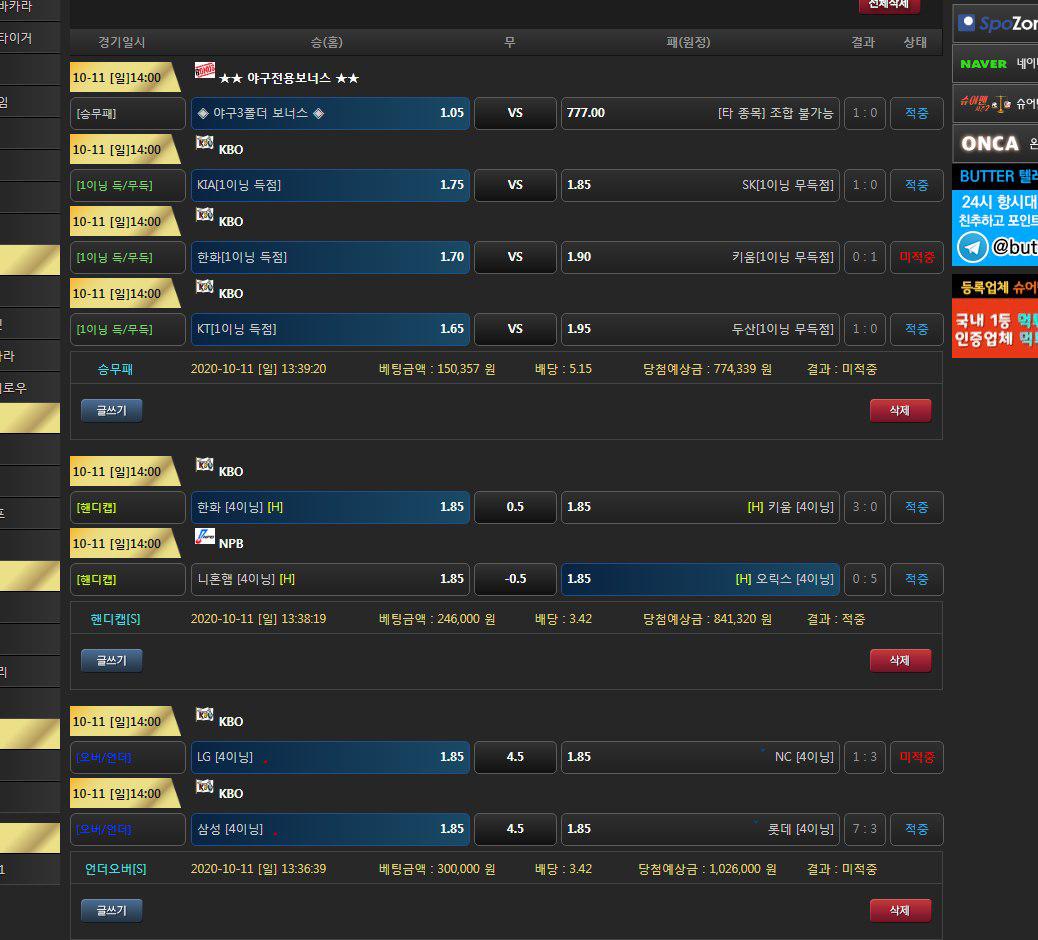The width and height of the screenshot is (1038, 940).
Task: Click the 적중 status for 삼성 vs 롯데
Action: 916,829
